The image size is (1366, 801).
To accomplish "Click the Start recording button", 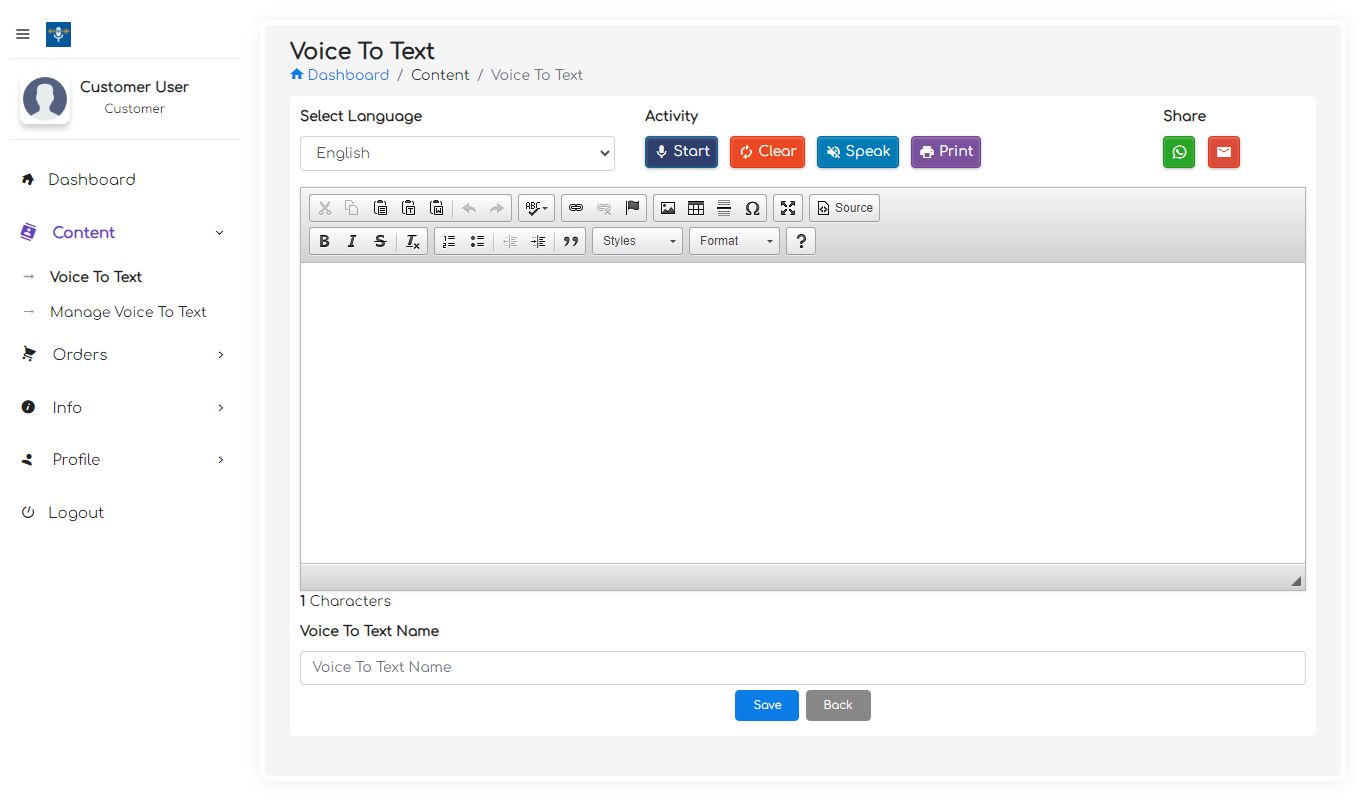I will point(681,152).
